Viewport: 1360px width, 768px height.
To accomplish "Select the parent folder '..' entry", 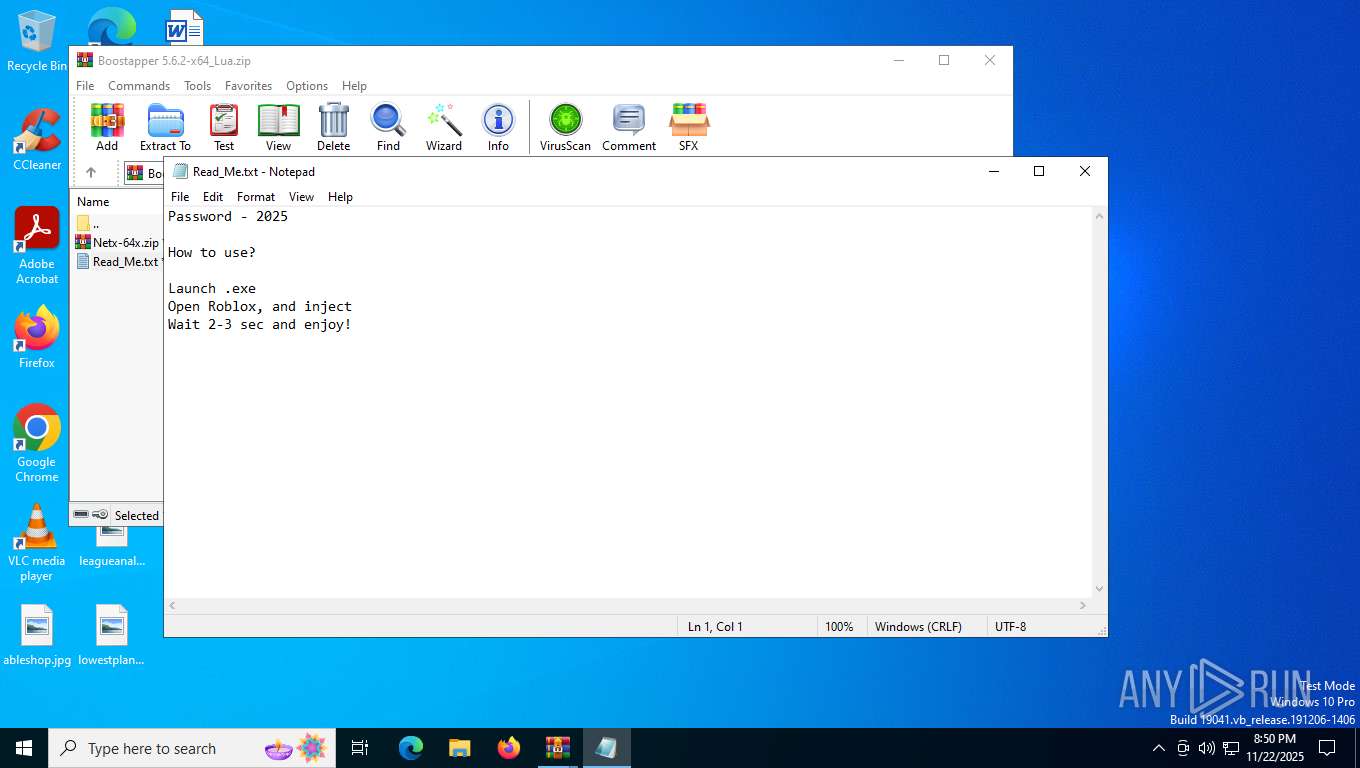I will pyautogui.click(x=88, y=223).
